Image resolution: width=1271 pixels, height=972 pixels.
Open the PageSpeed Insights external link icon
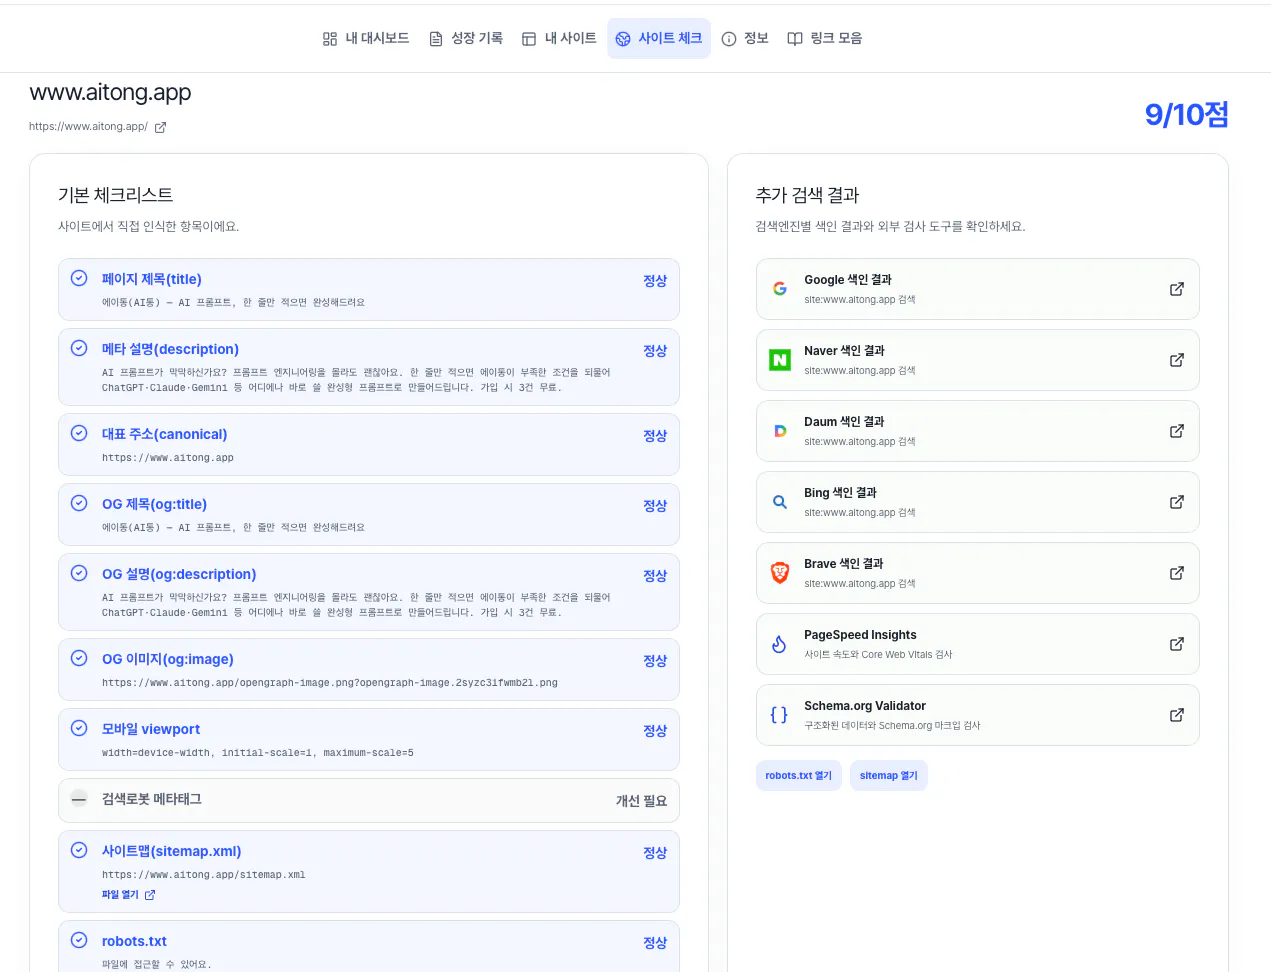pyautogui.click(x=1177, y=644)
